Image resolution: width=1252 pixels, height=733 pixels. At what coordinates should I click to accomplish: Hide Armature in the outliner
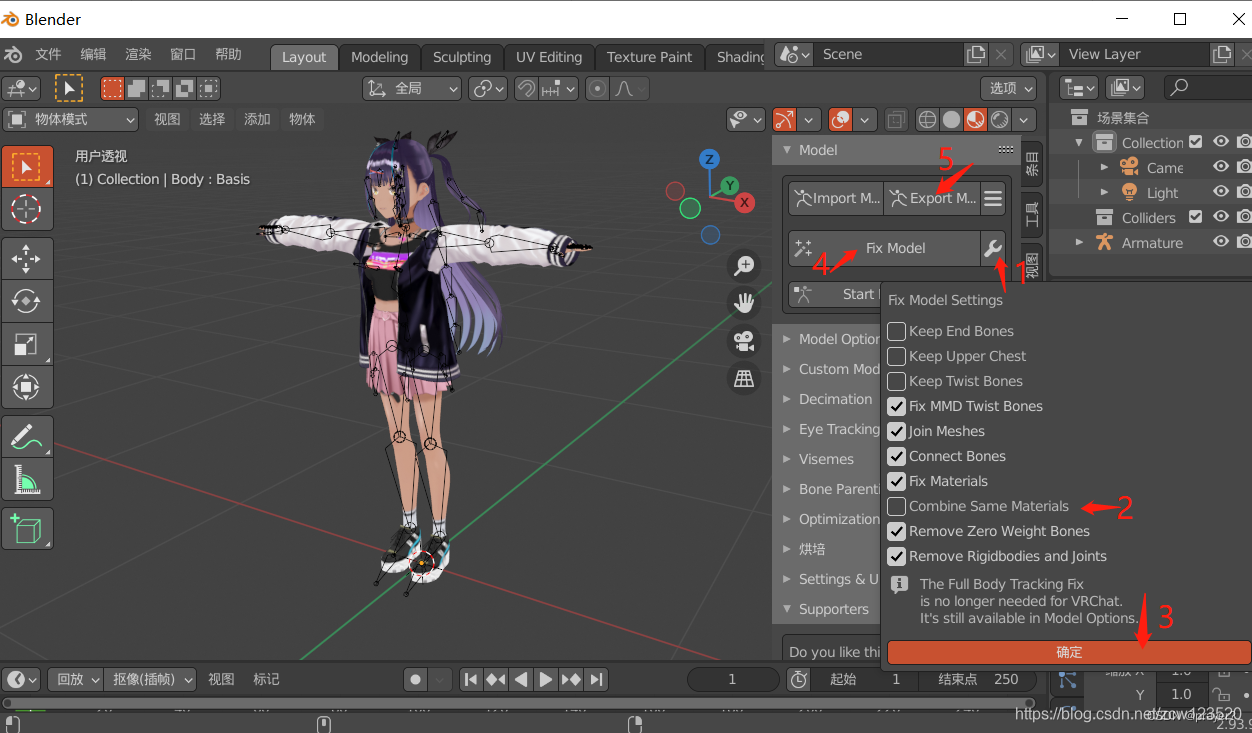(1221, 242)
